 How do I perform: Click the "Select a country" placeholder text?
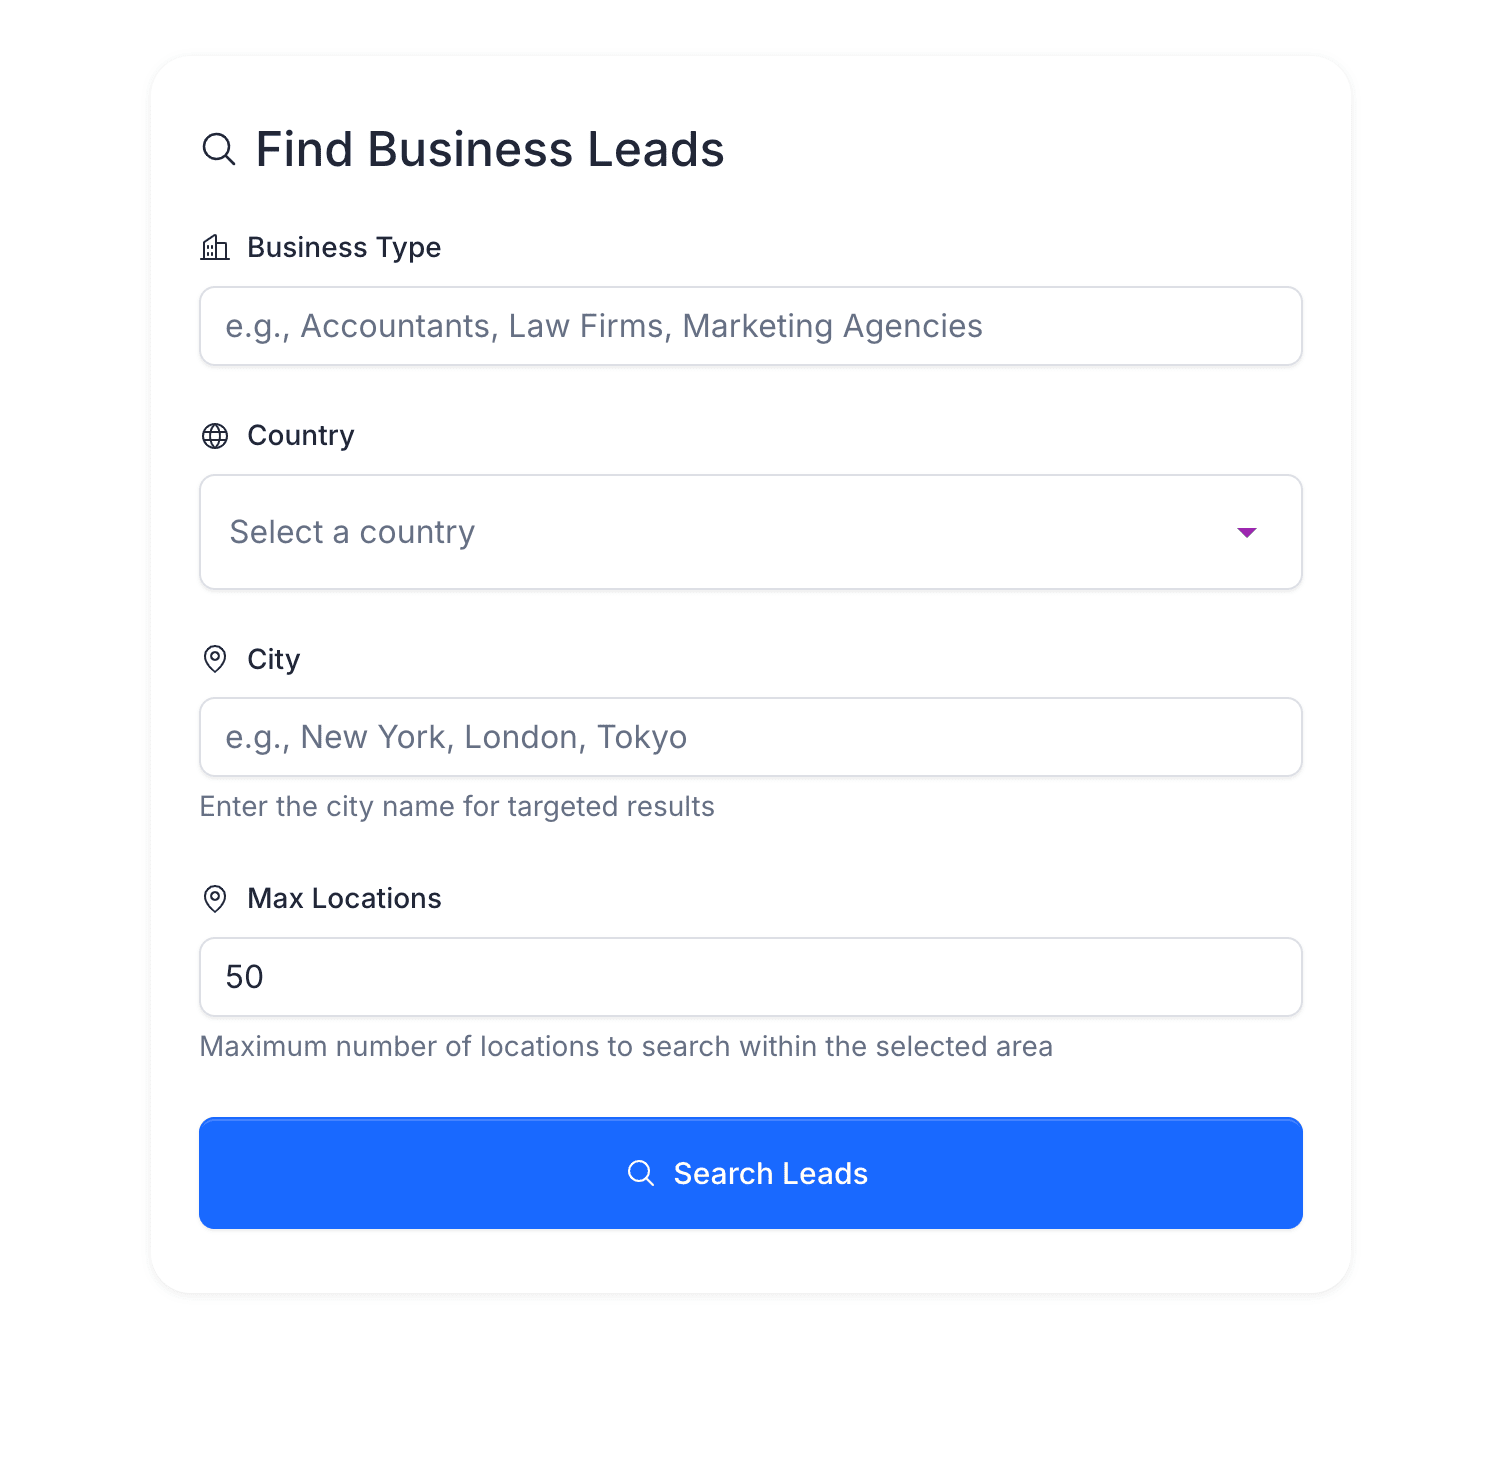click(x=352, y=532)
